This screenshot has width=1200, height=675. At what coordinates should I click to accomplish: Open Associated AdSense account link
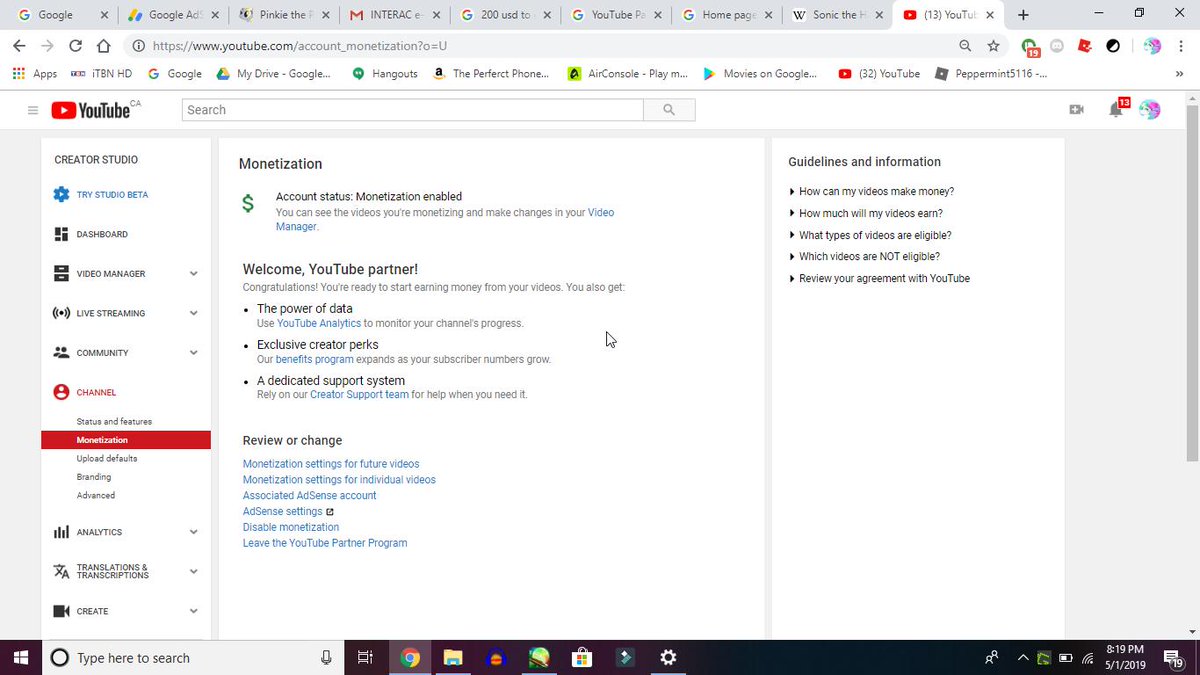pyautogui.click(x=310, y=495)
